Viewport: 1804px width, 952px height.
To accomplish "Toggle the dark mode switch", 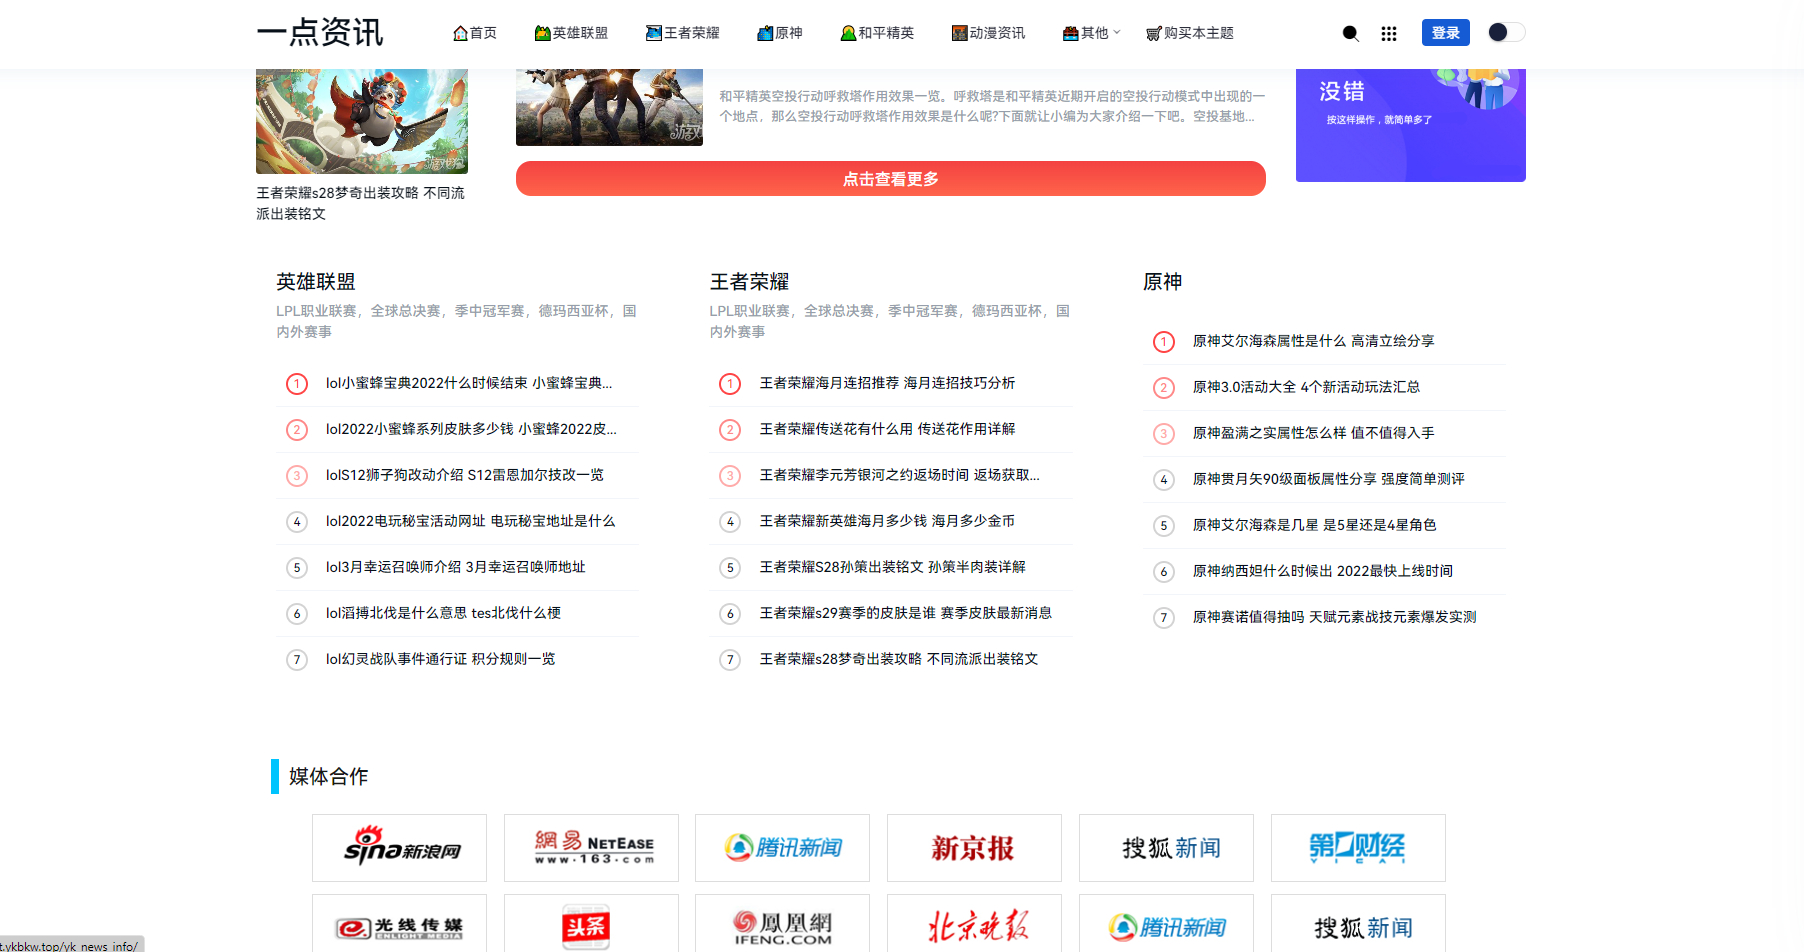I will click(1505, 32).
